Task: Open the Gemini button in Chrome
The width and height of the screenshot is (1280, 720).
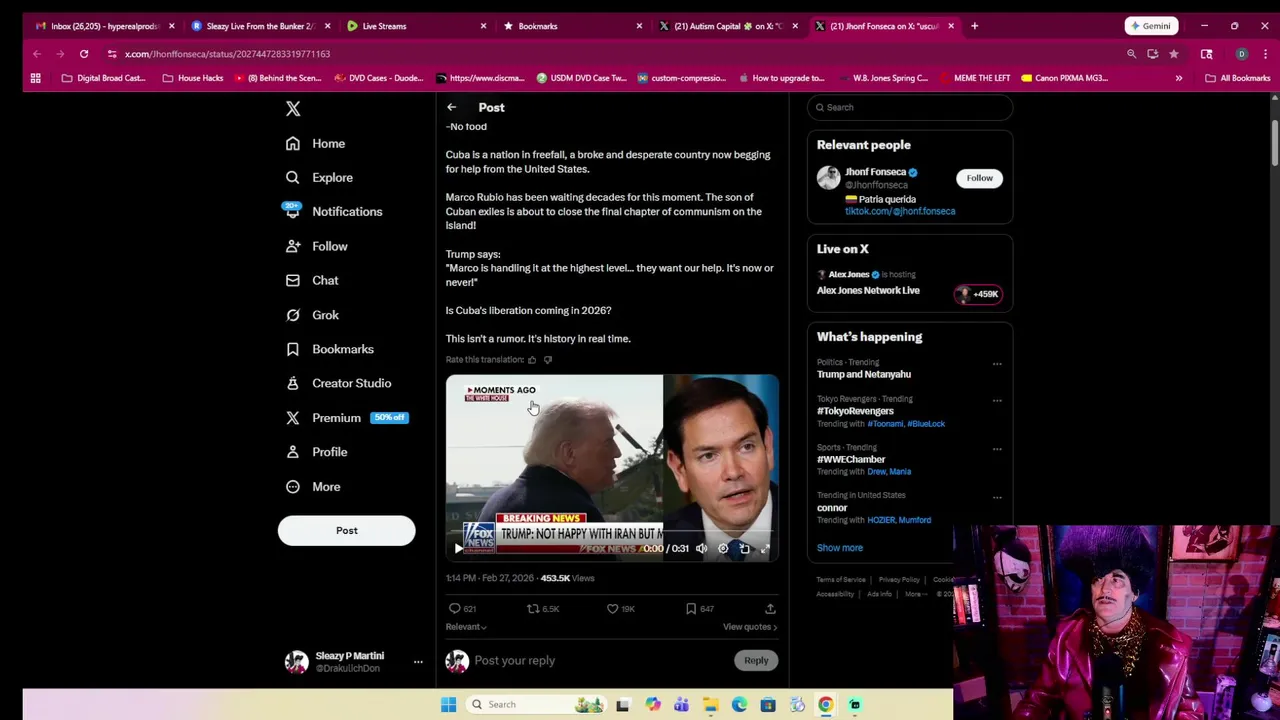Action: click(x=1151, y=26)
